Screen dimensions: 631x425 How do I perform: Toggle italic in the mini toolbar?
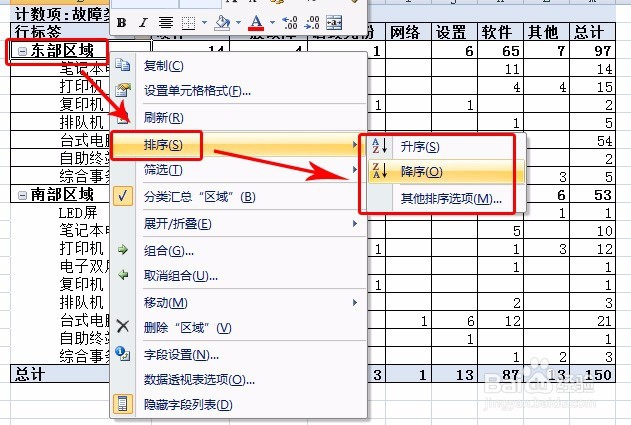pyautogui.click(x=143, y=23)
